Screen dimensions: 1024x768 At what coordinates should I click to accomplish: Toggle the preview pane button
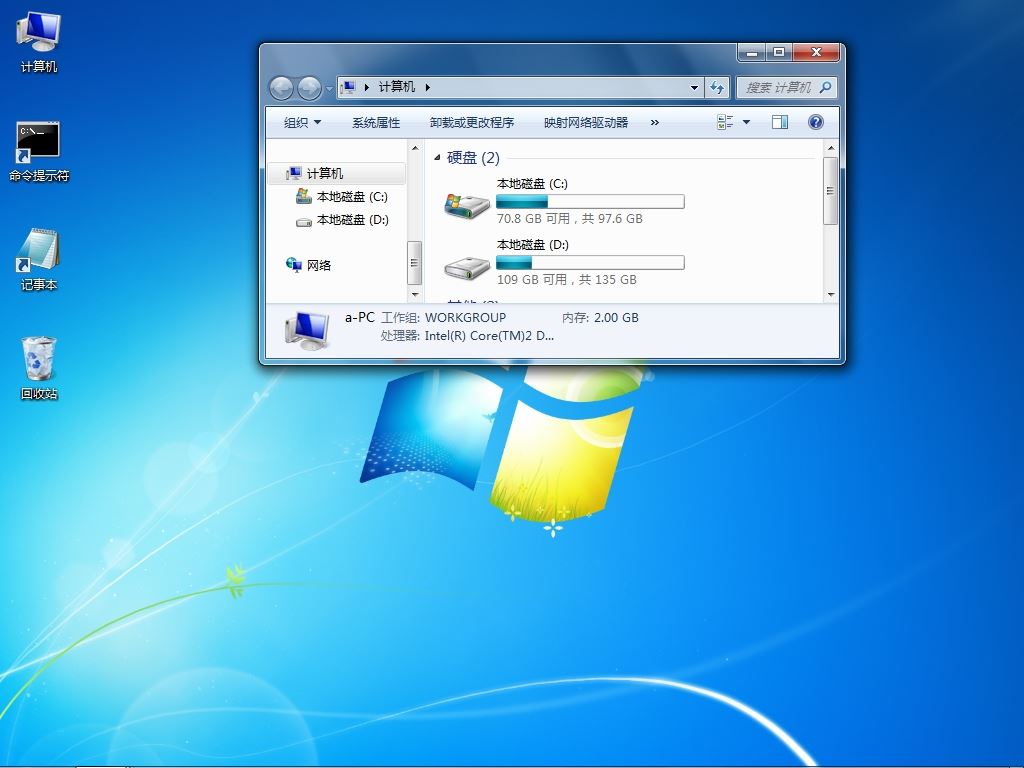tap(780, 122)
